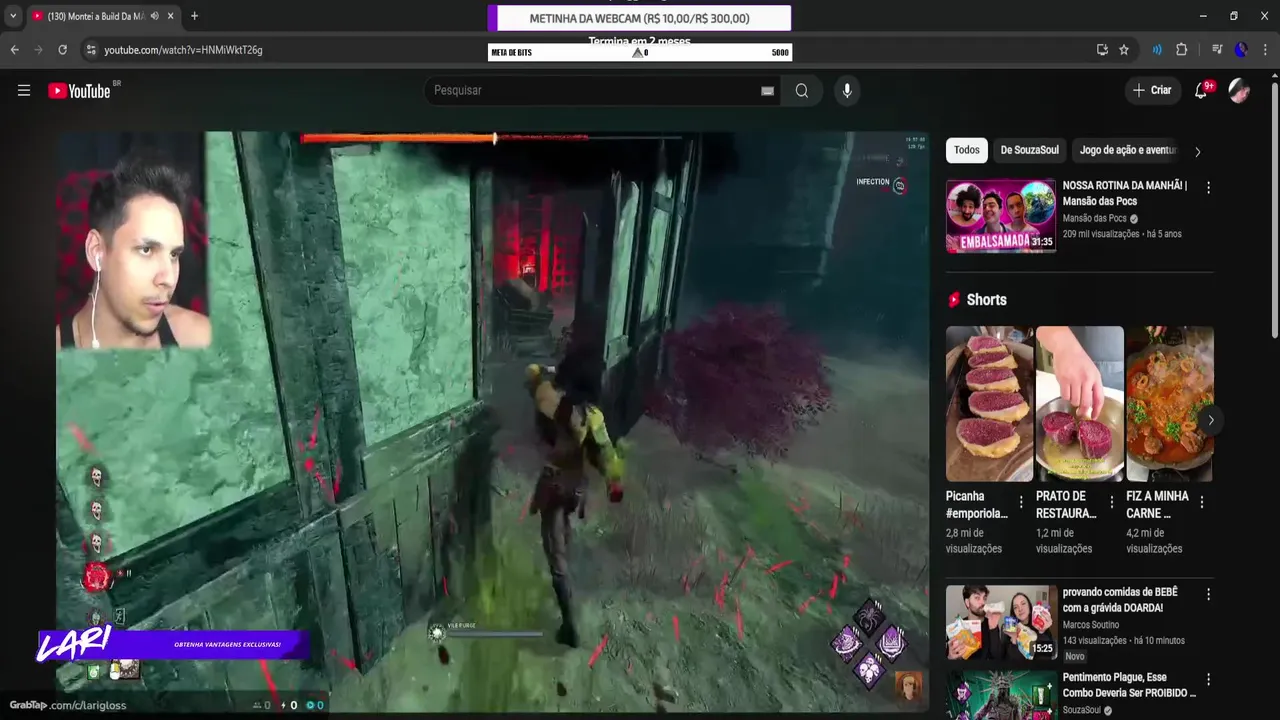This screenshot has width=1280, height=720.
Task: Open YouTube notifications bell
Action: tap(1202, 91)
